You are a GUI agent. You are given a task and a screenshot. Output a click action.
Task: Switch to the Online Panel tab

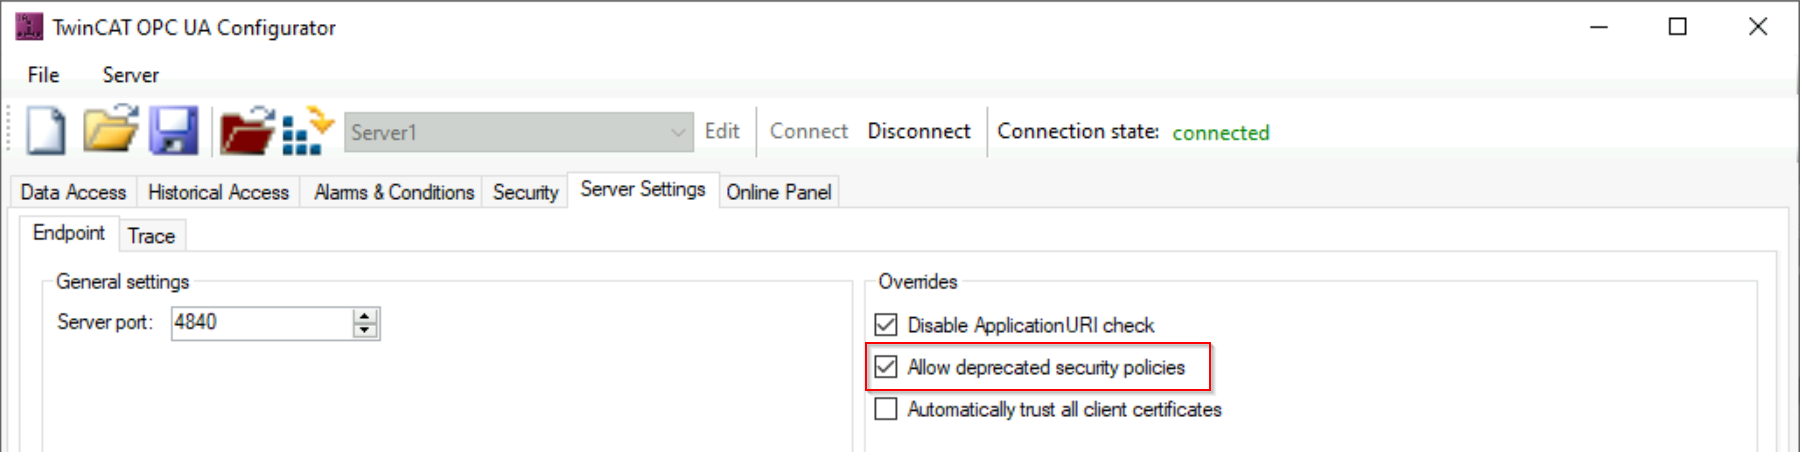click(x=779, y=192)
